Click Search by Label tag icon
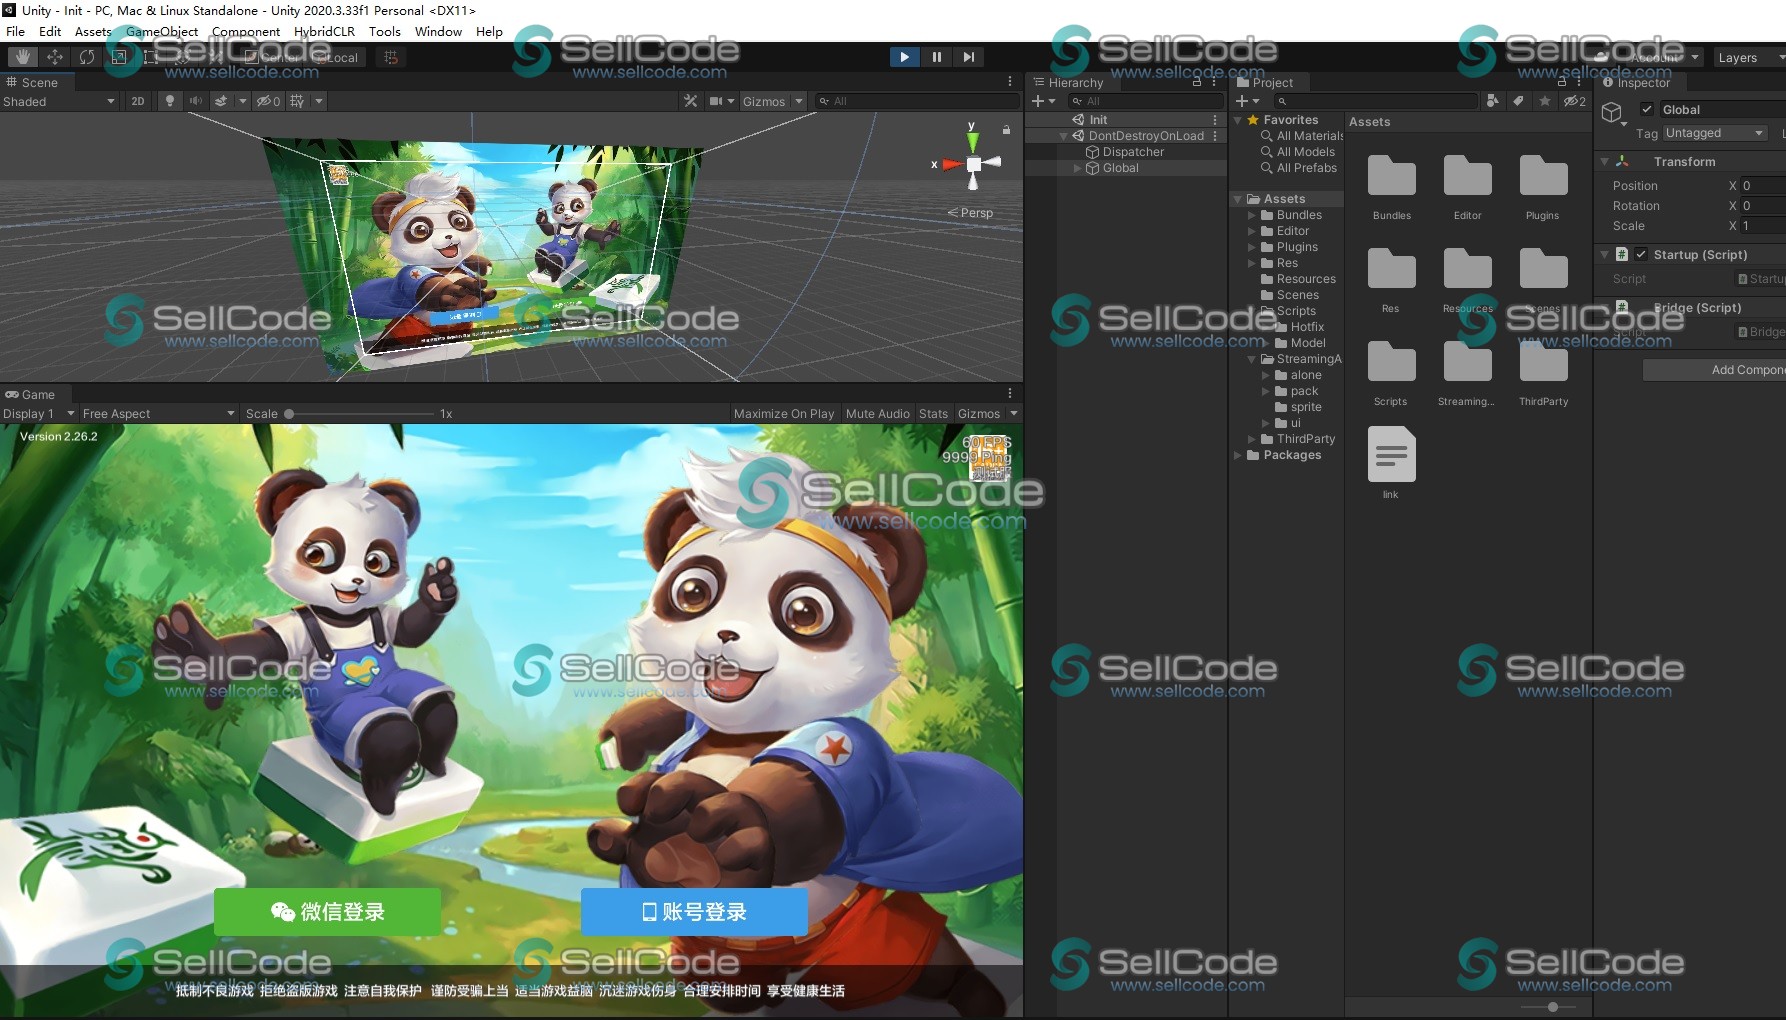This screenshot has height=1020, width=1786. 1518,101
